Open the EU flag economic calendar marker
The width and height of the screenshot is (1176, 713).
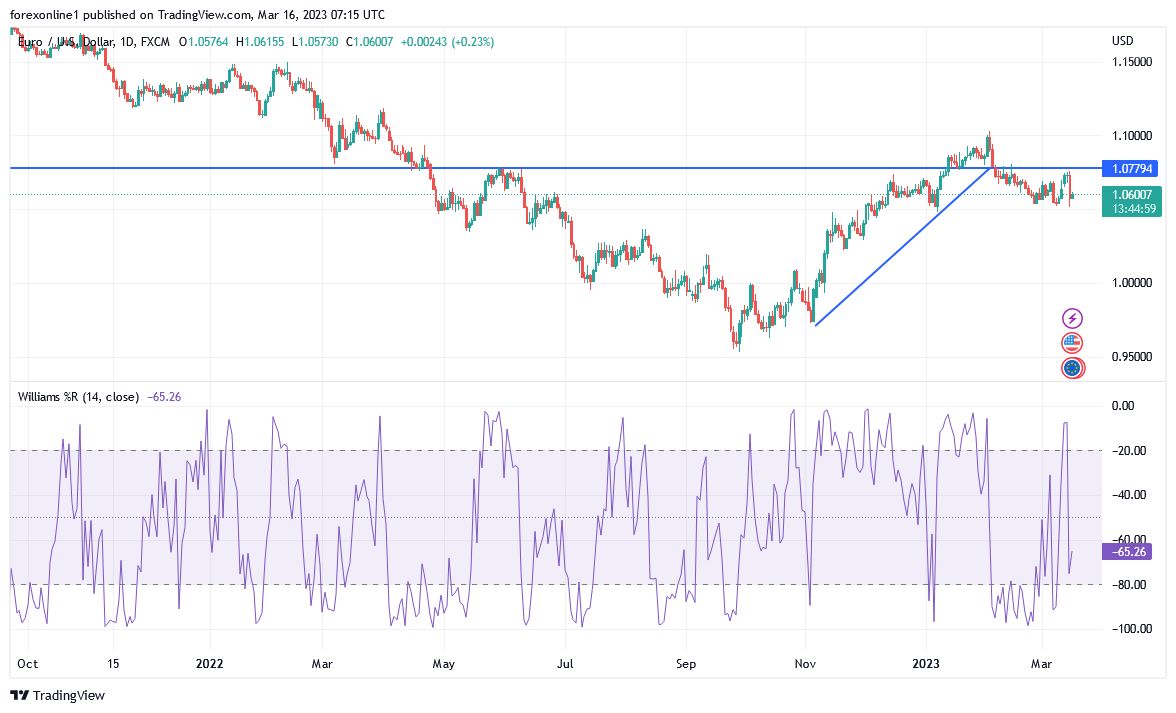tap(1072, 367)
